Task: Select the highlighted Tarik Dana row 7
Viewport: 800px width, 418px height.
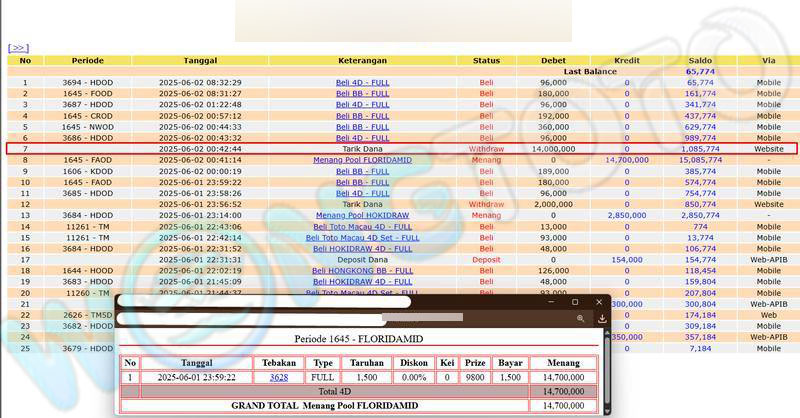Action: click(400, 149)
